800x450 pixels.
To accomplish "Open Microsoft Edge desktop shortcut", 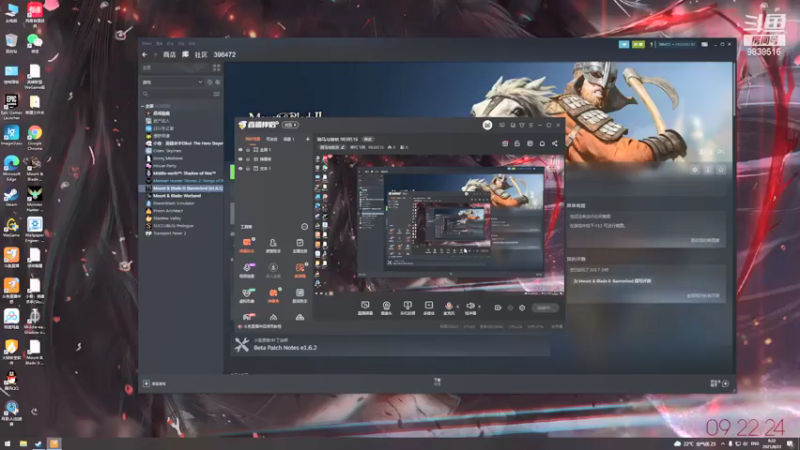I will (x=11, y=168).
